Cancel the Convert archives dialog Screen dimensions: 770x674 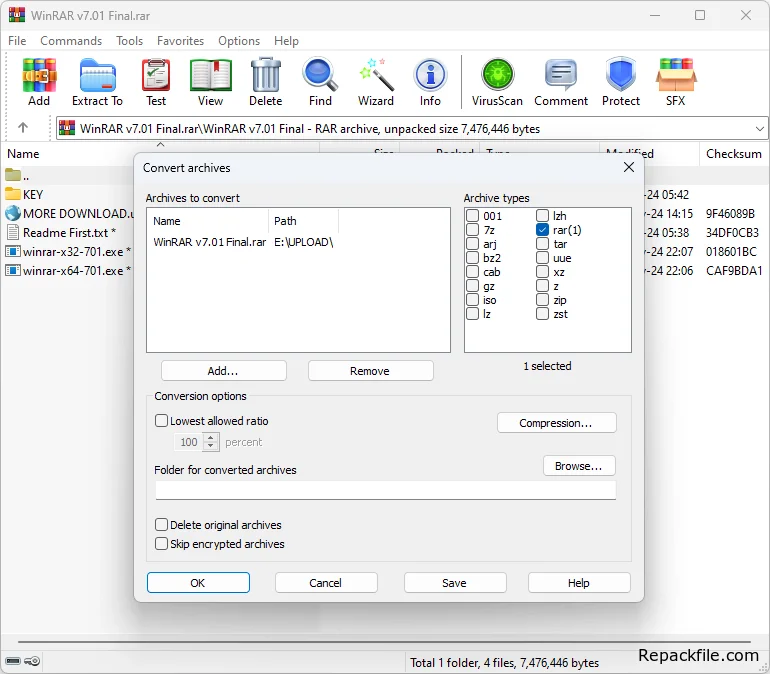pos(326,583)
